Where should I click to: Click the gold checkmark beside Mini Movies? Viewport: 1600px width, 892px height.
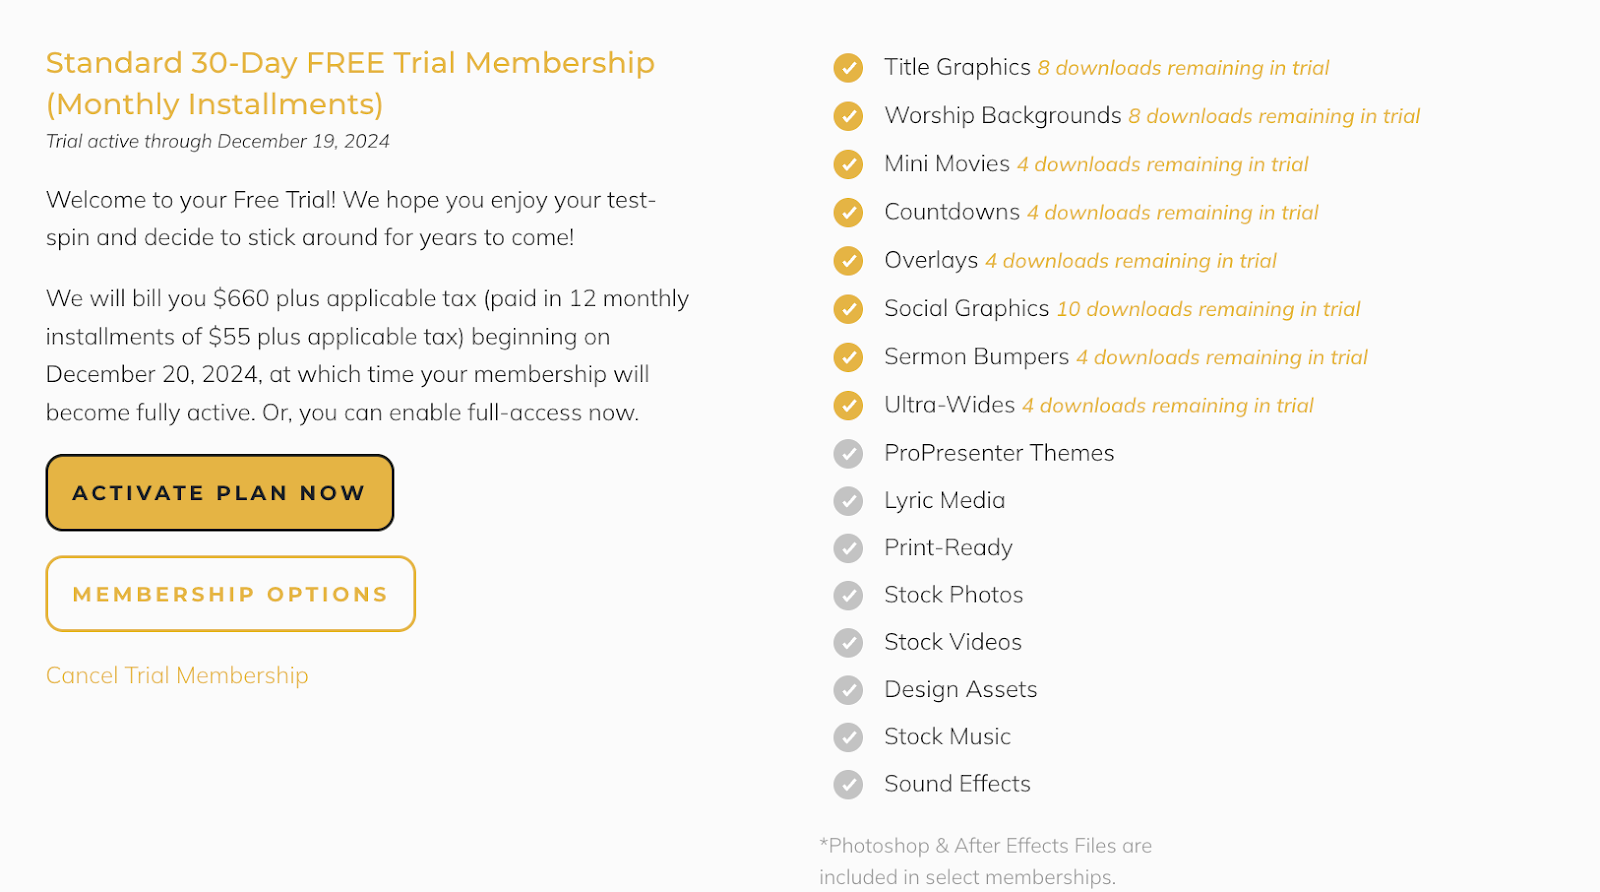coord(848,164)
